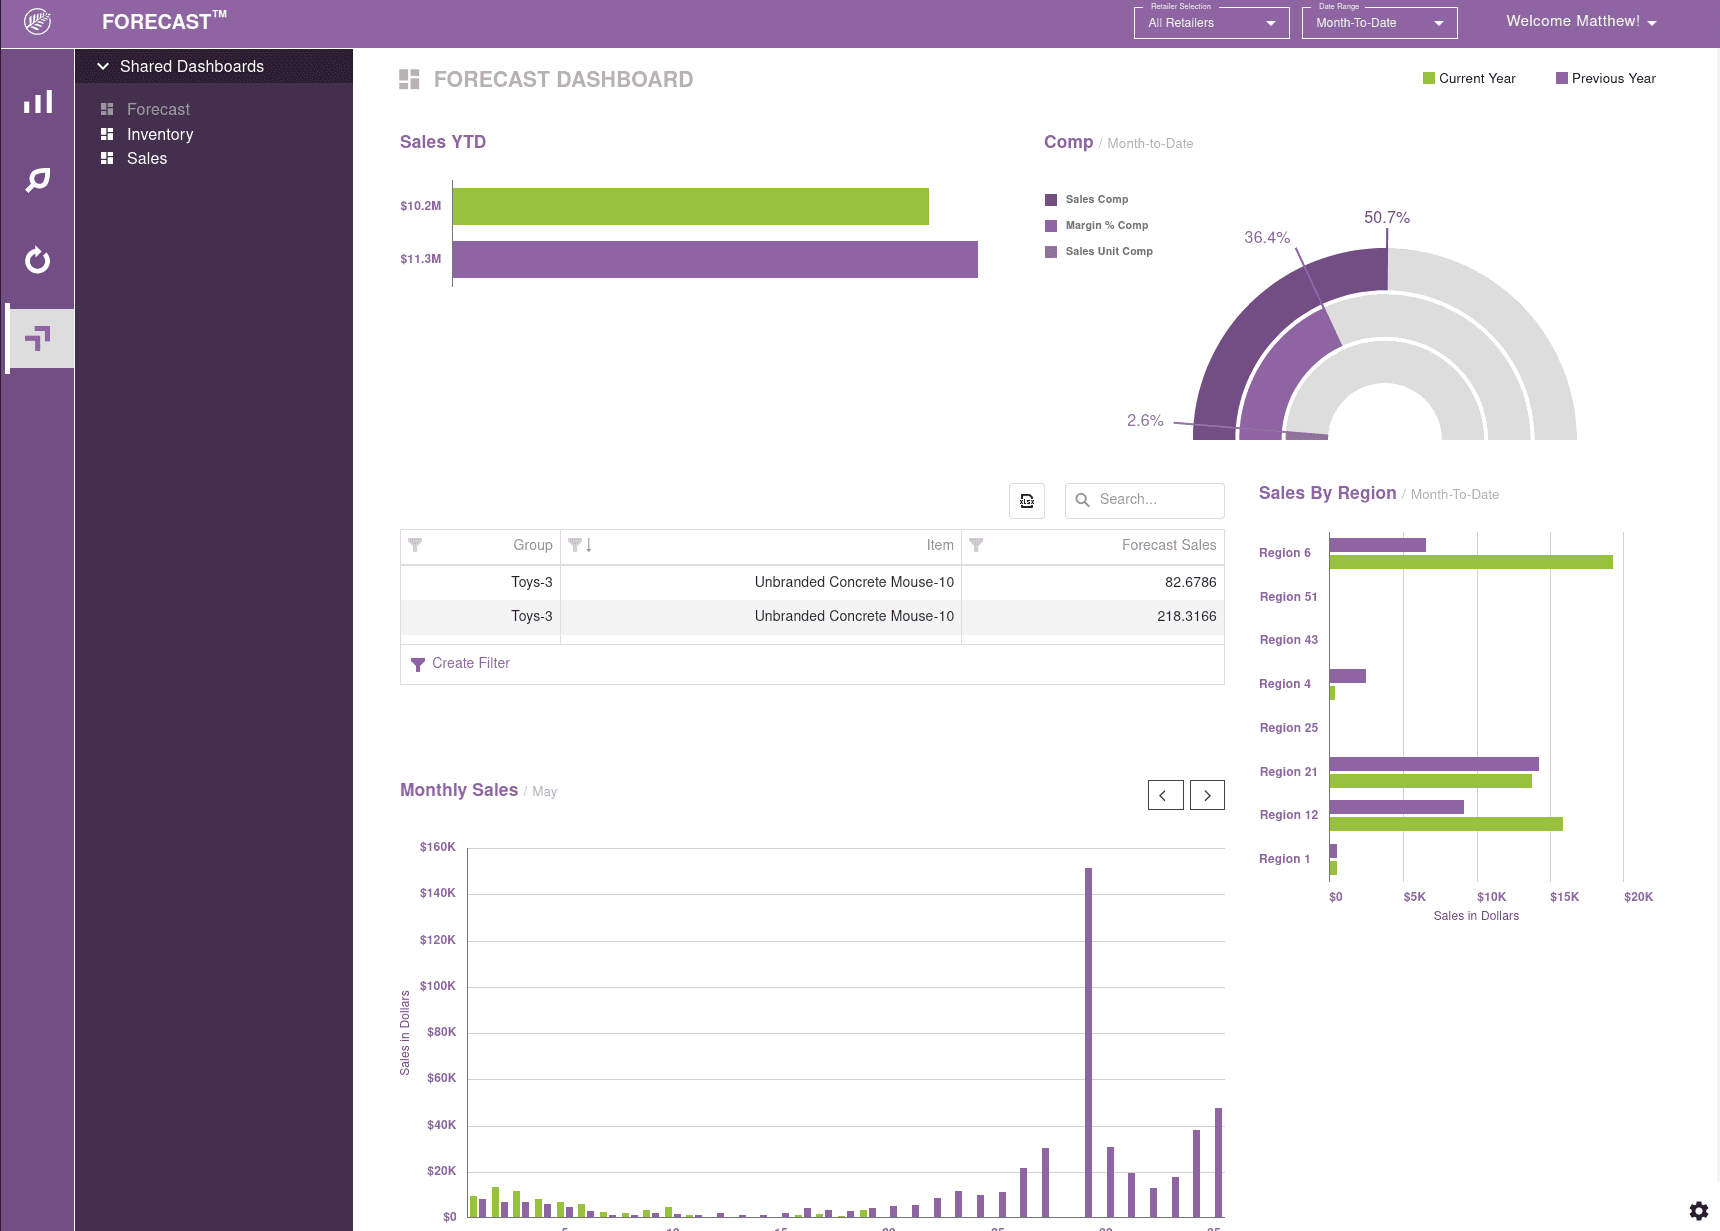The height and width of the screenshot is (1231, 1720).
Task: Open the Sales dashboard
Action: pos(147,158)
